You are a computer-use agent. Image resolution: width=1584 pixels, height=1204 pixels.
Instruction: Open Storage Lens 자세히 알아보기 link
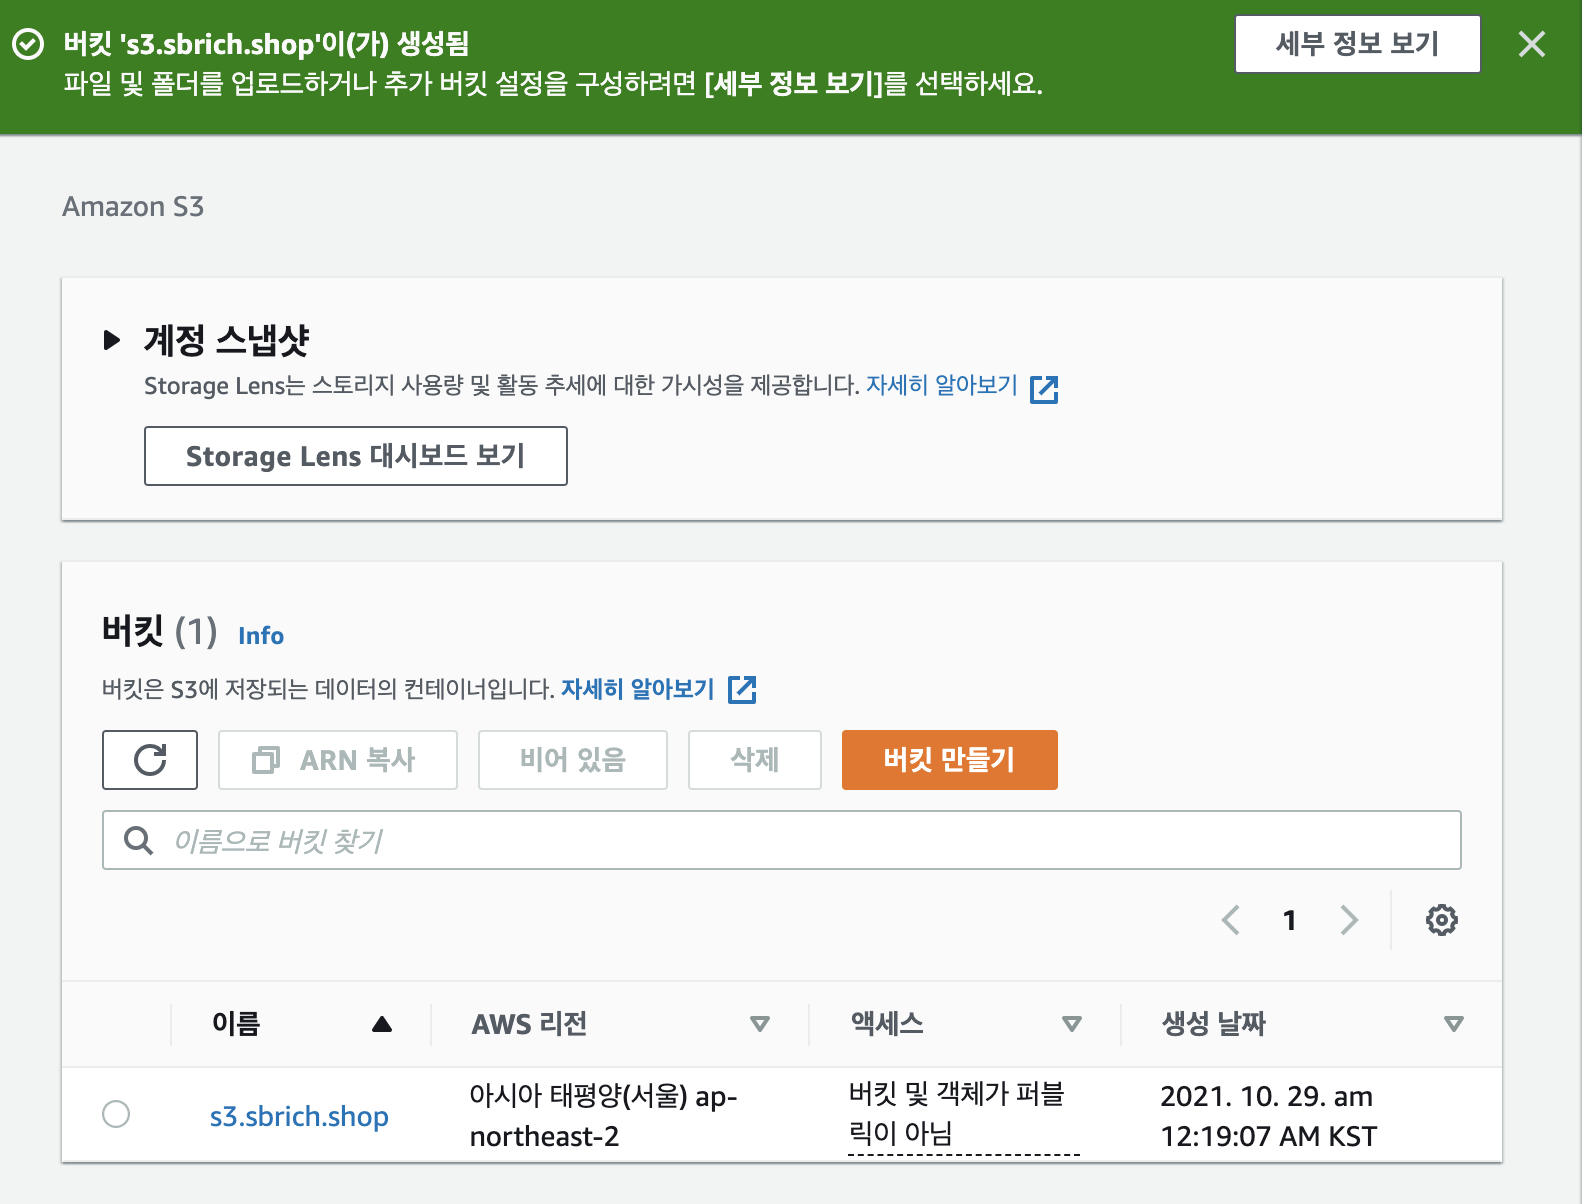click(x=941, y=385)
